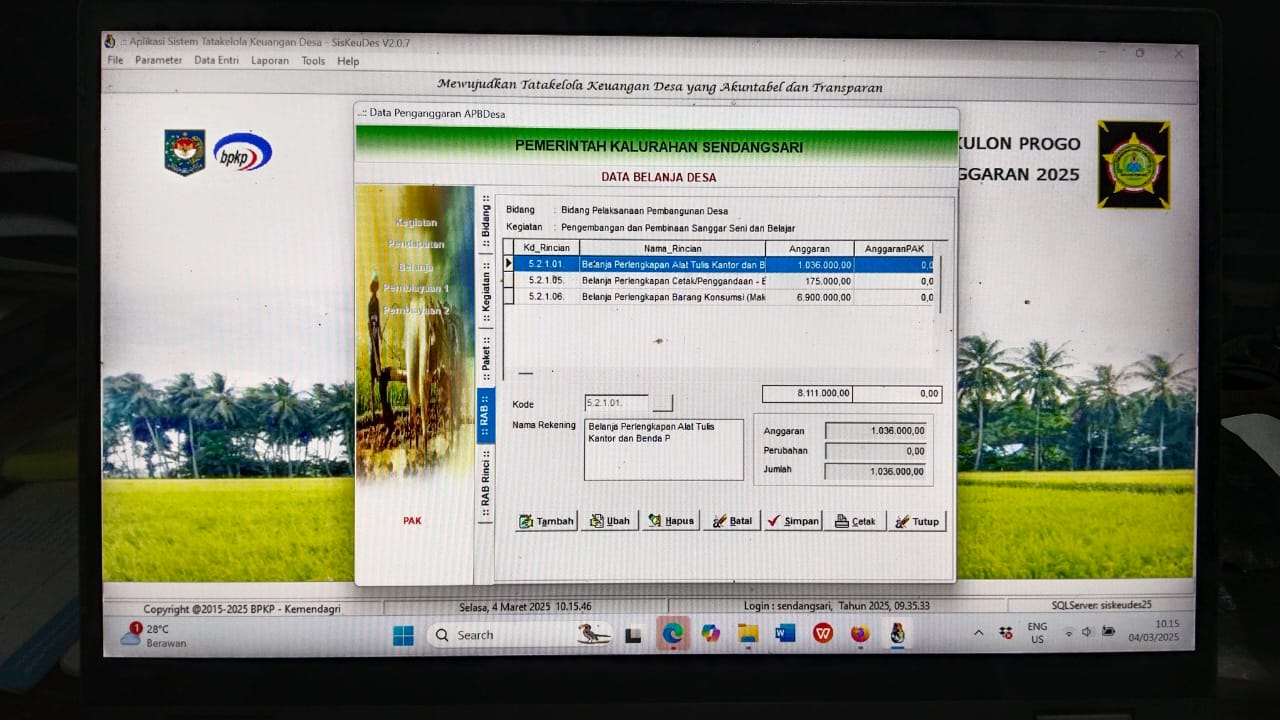Switch to the Bidang vertical tab
This screenshot has width=1280, height=720.
485,219
